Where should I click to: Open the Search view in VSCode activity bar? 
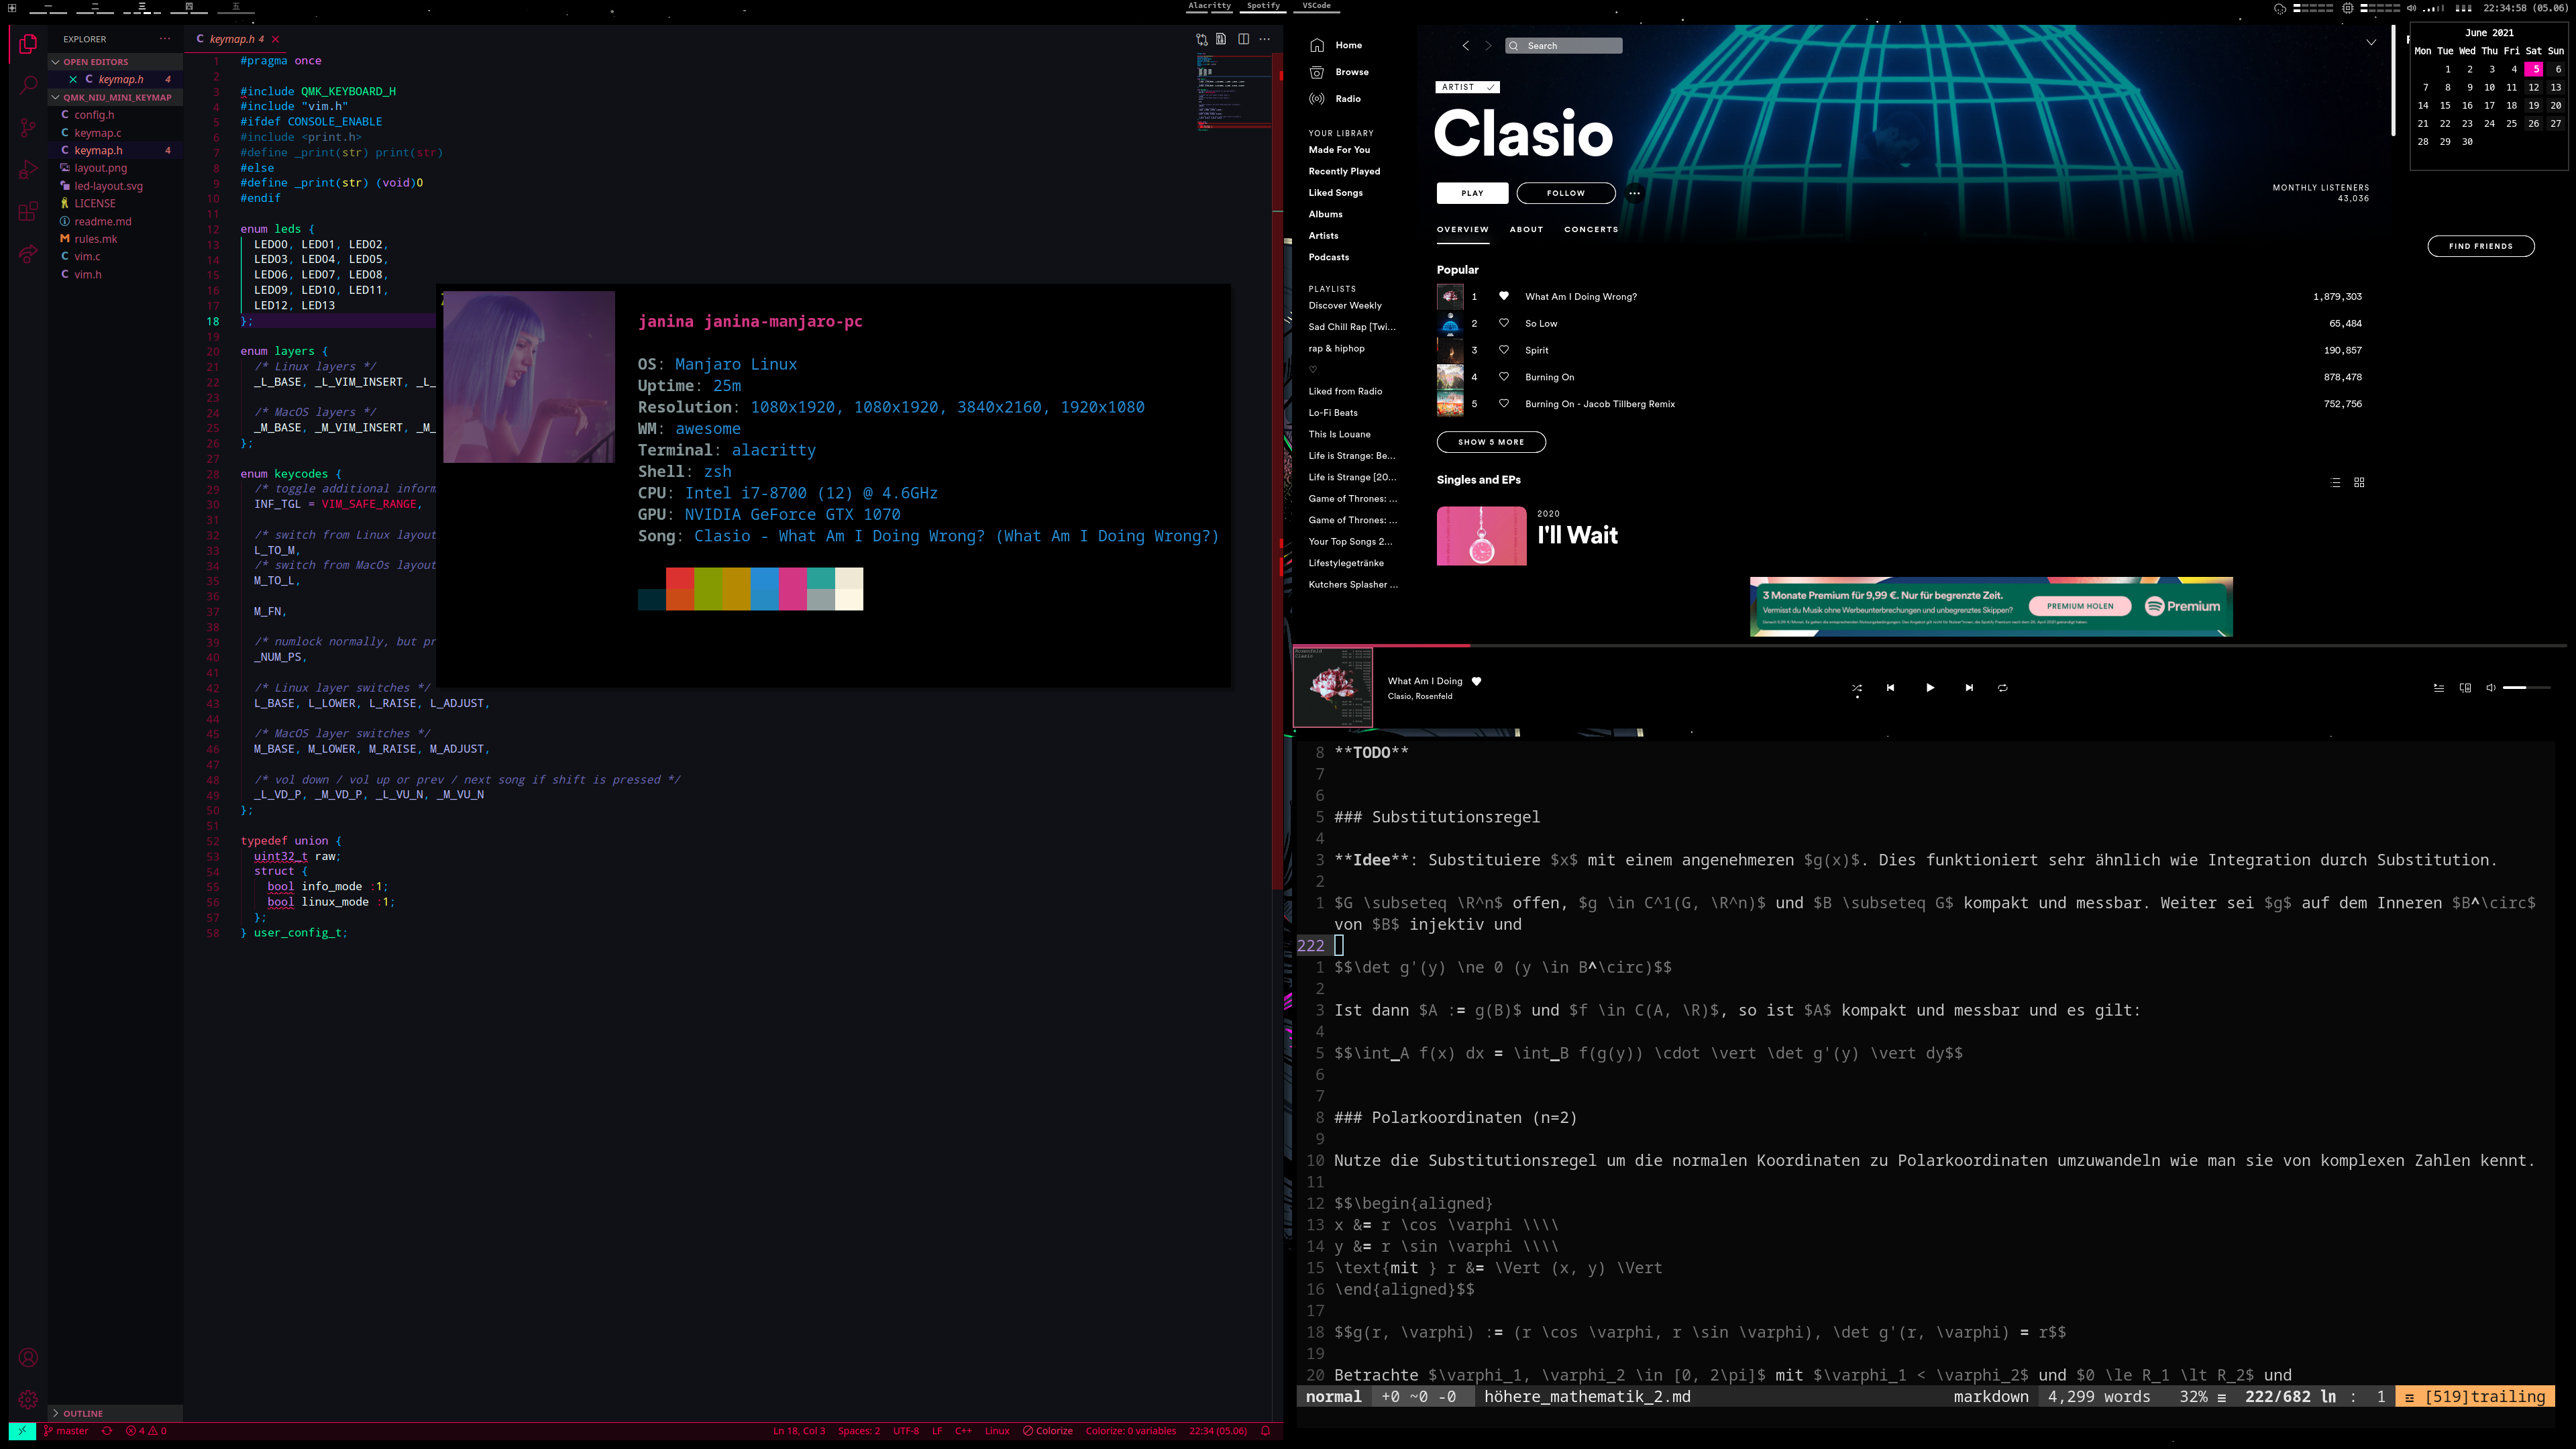pyautogui.click(x=28, y=86)
